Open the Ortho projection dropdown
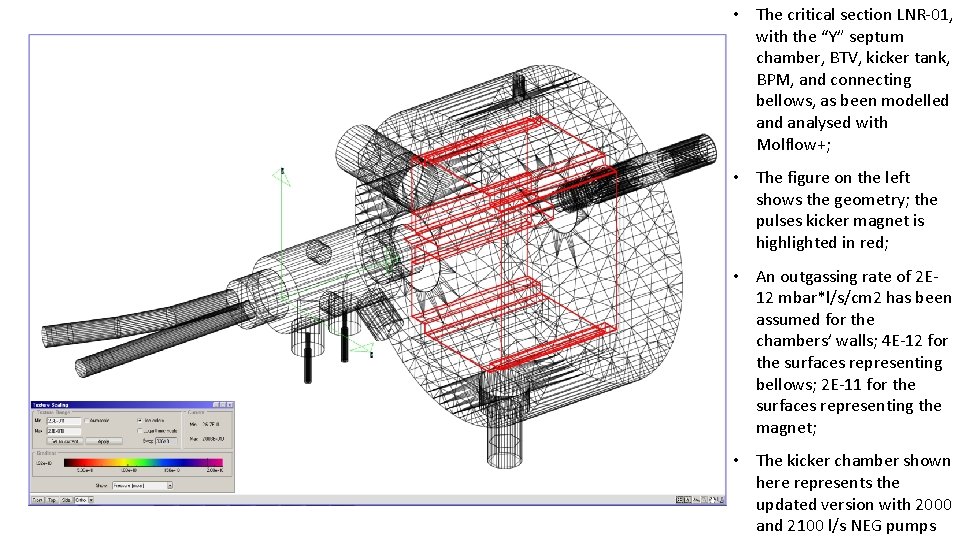Viewport: 960px width, 540px height. click(83, 500)
